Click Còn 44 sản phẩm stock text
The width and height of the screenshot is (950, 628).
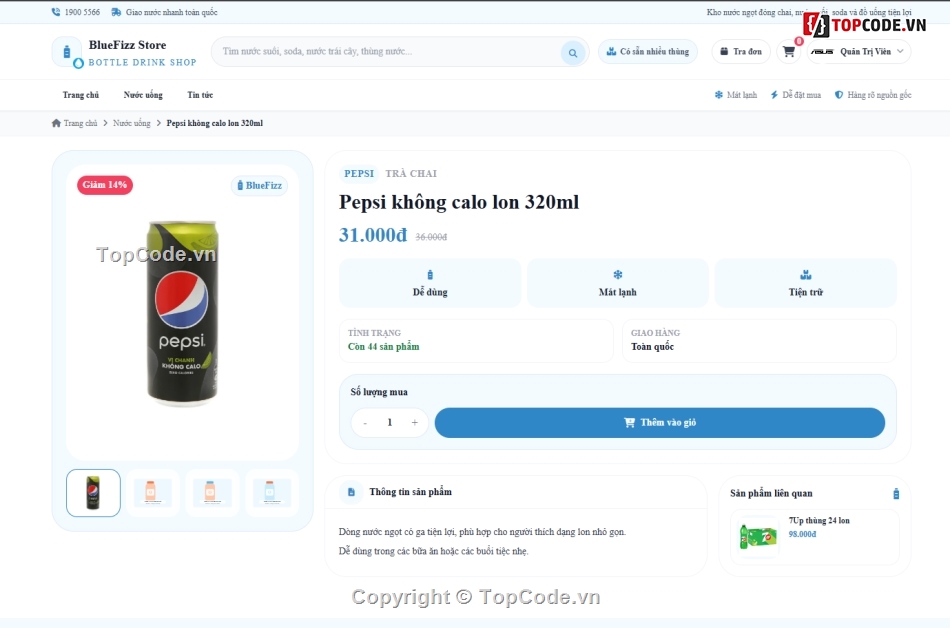384,346
